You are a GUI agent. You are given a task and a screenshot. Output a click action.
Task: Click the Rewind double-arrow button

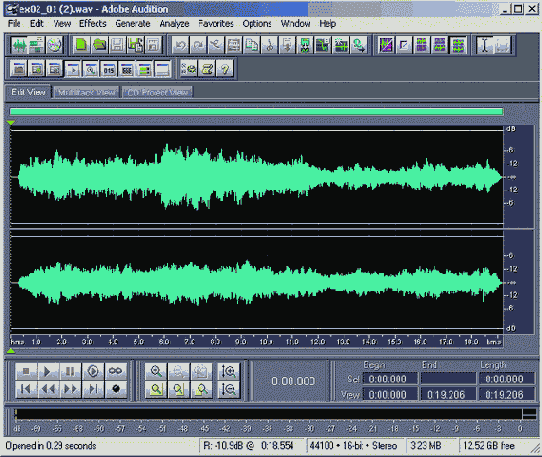(48, 389)
